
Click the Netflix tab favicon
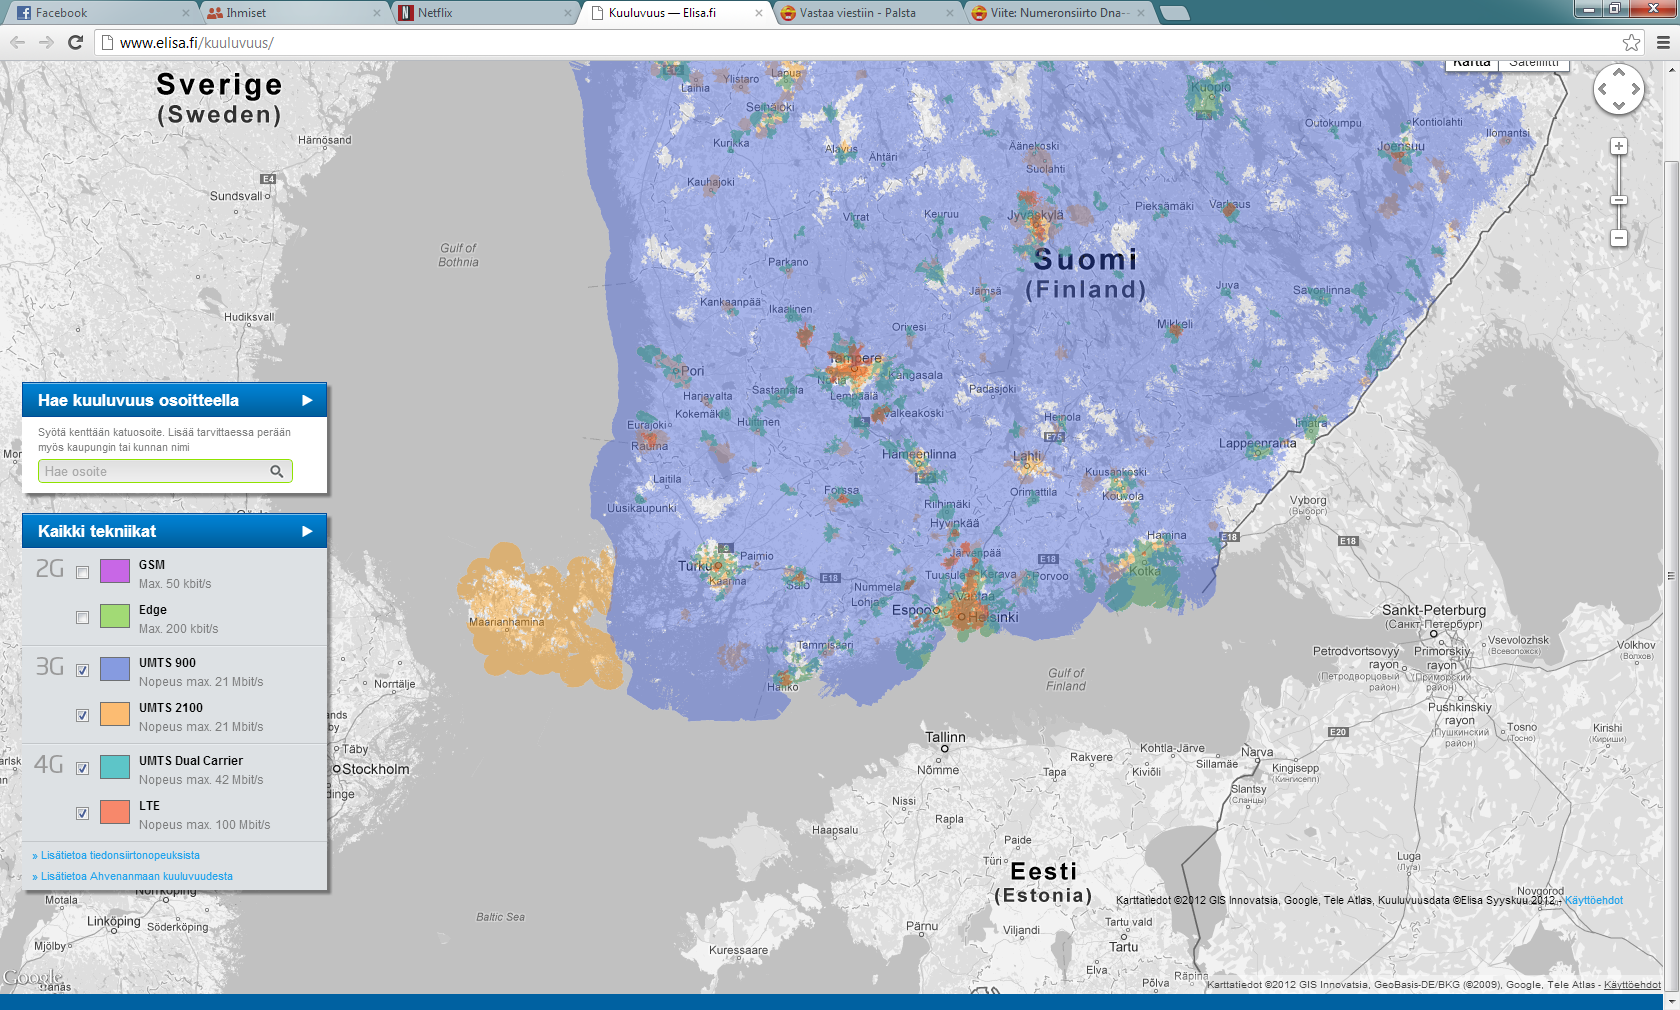coord(405,13)
